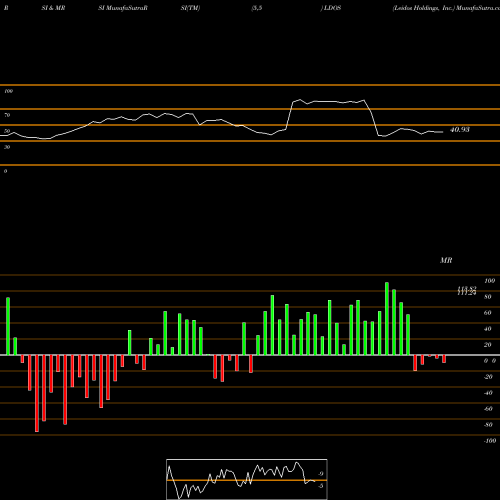
Task: Click the 80 label on MR axis
Action: [488, 297]
